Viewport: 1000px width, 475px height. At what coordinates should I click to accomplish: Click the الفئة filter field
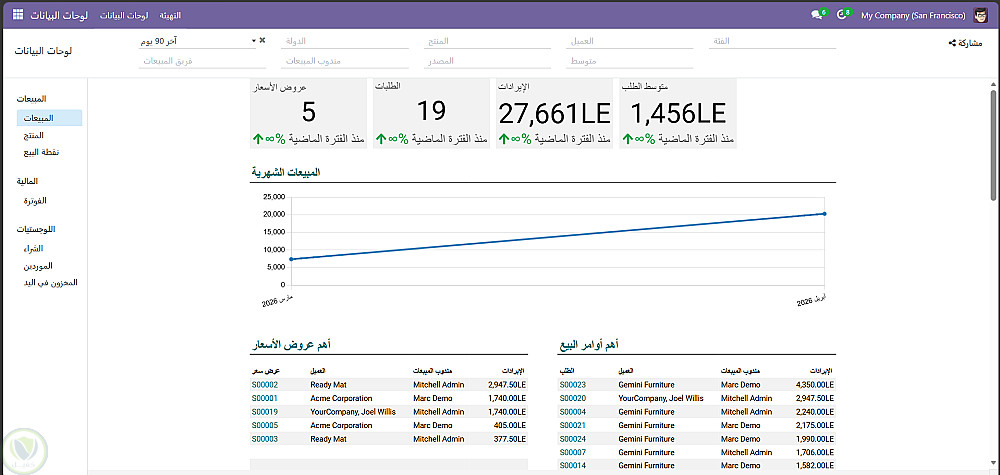pos(772,41)
